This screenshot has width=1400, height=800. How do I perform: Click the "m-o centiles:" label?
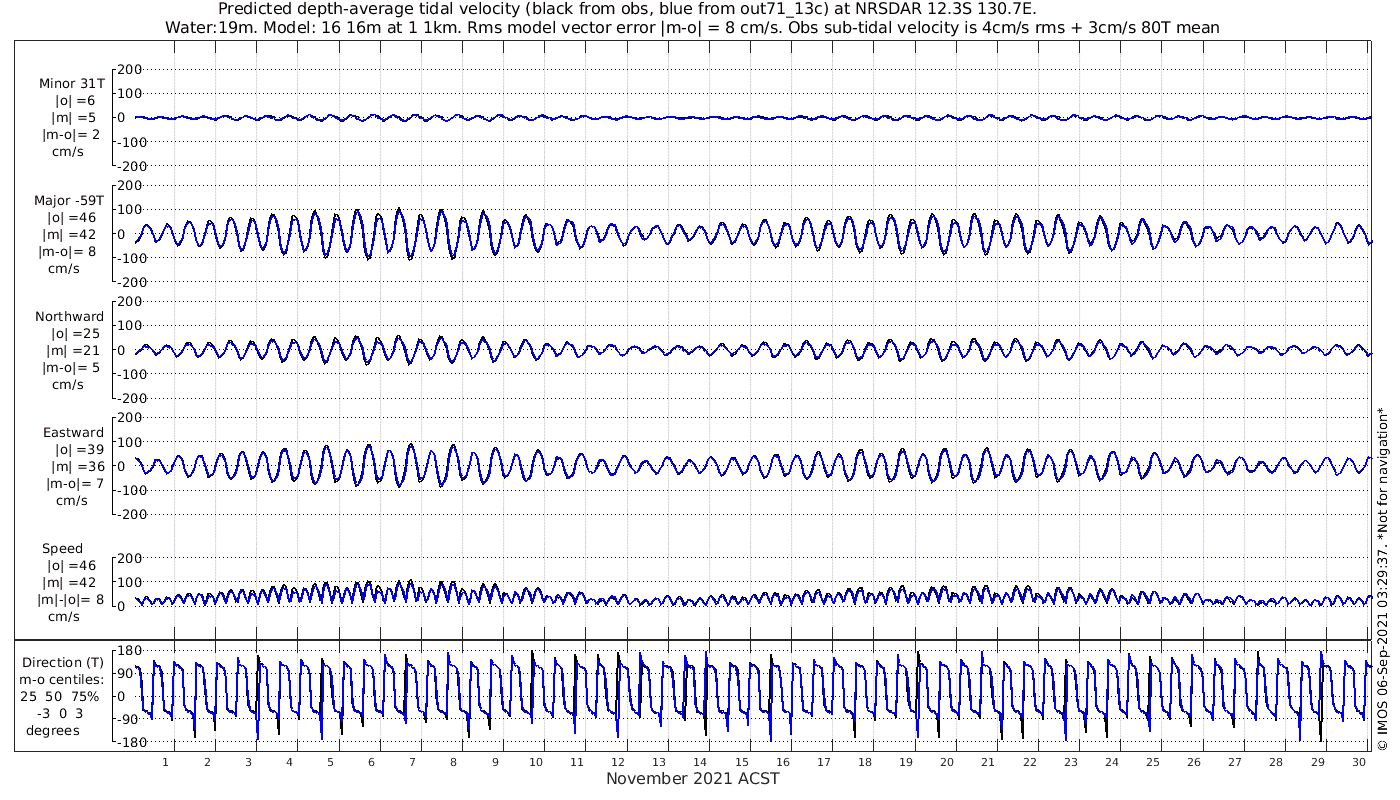[62, 679]
